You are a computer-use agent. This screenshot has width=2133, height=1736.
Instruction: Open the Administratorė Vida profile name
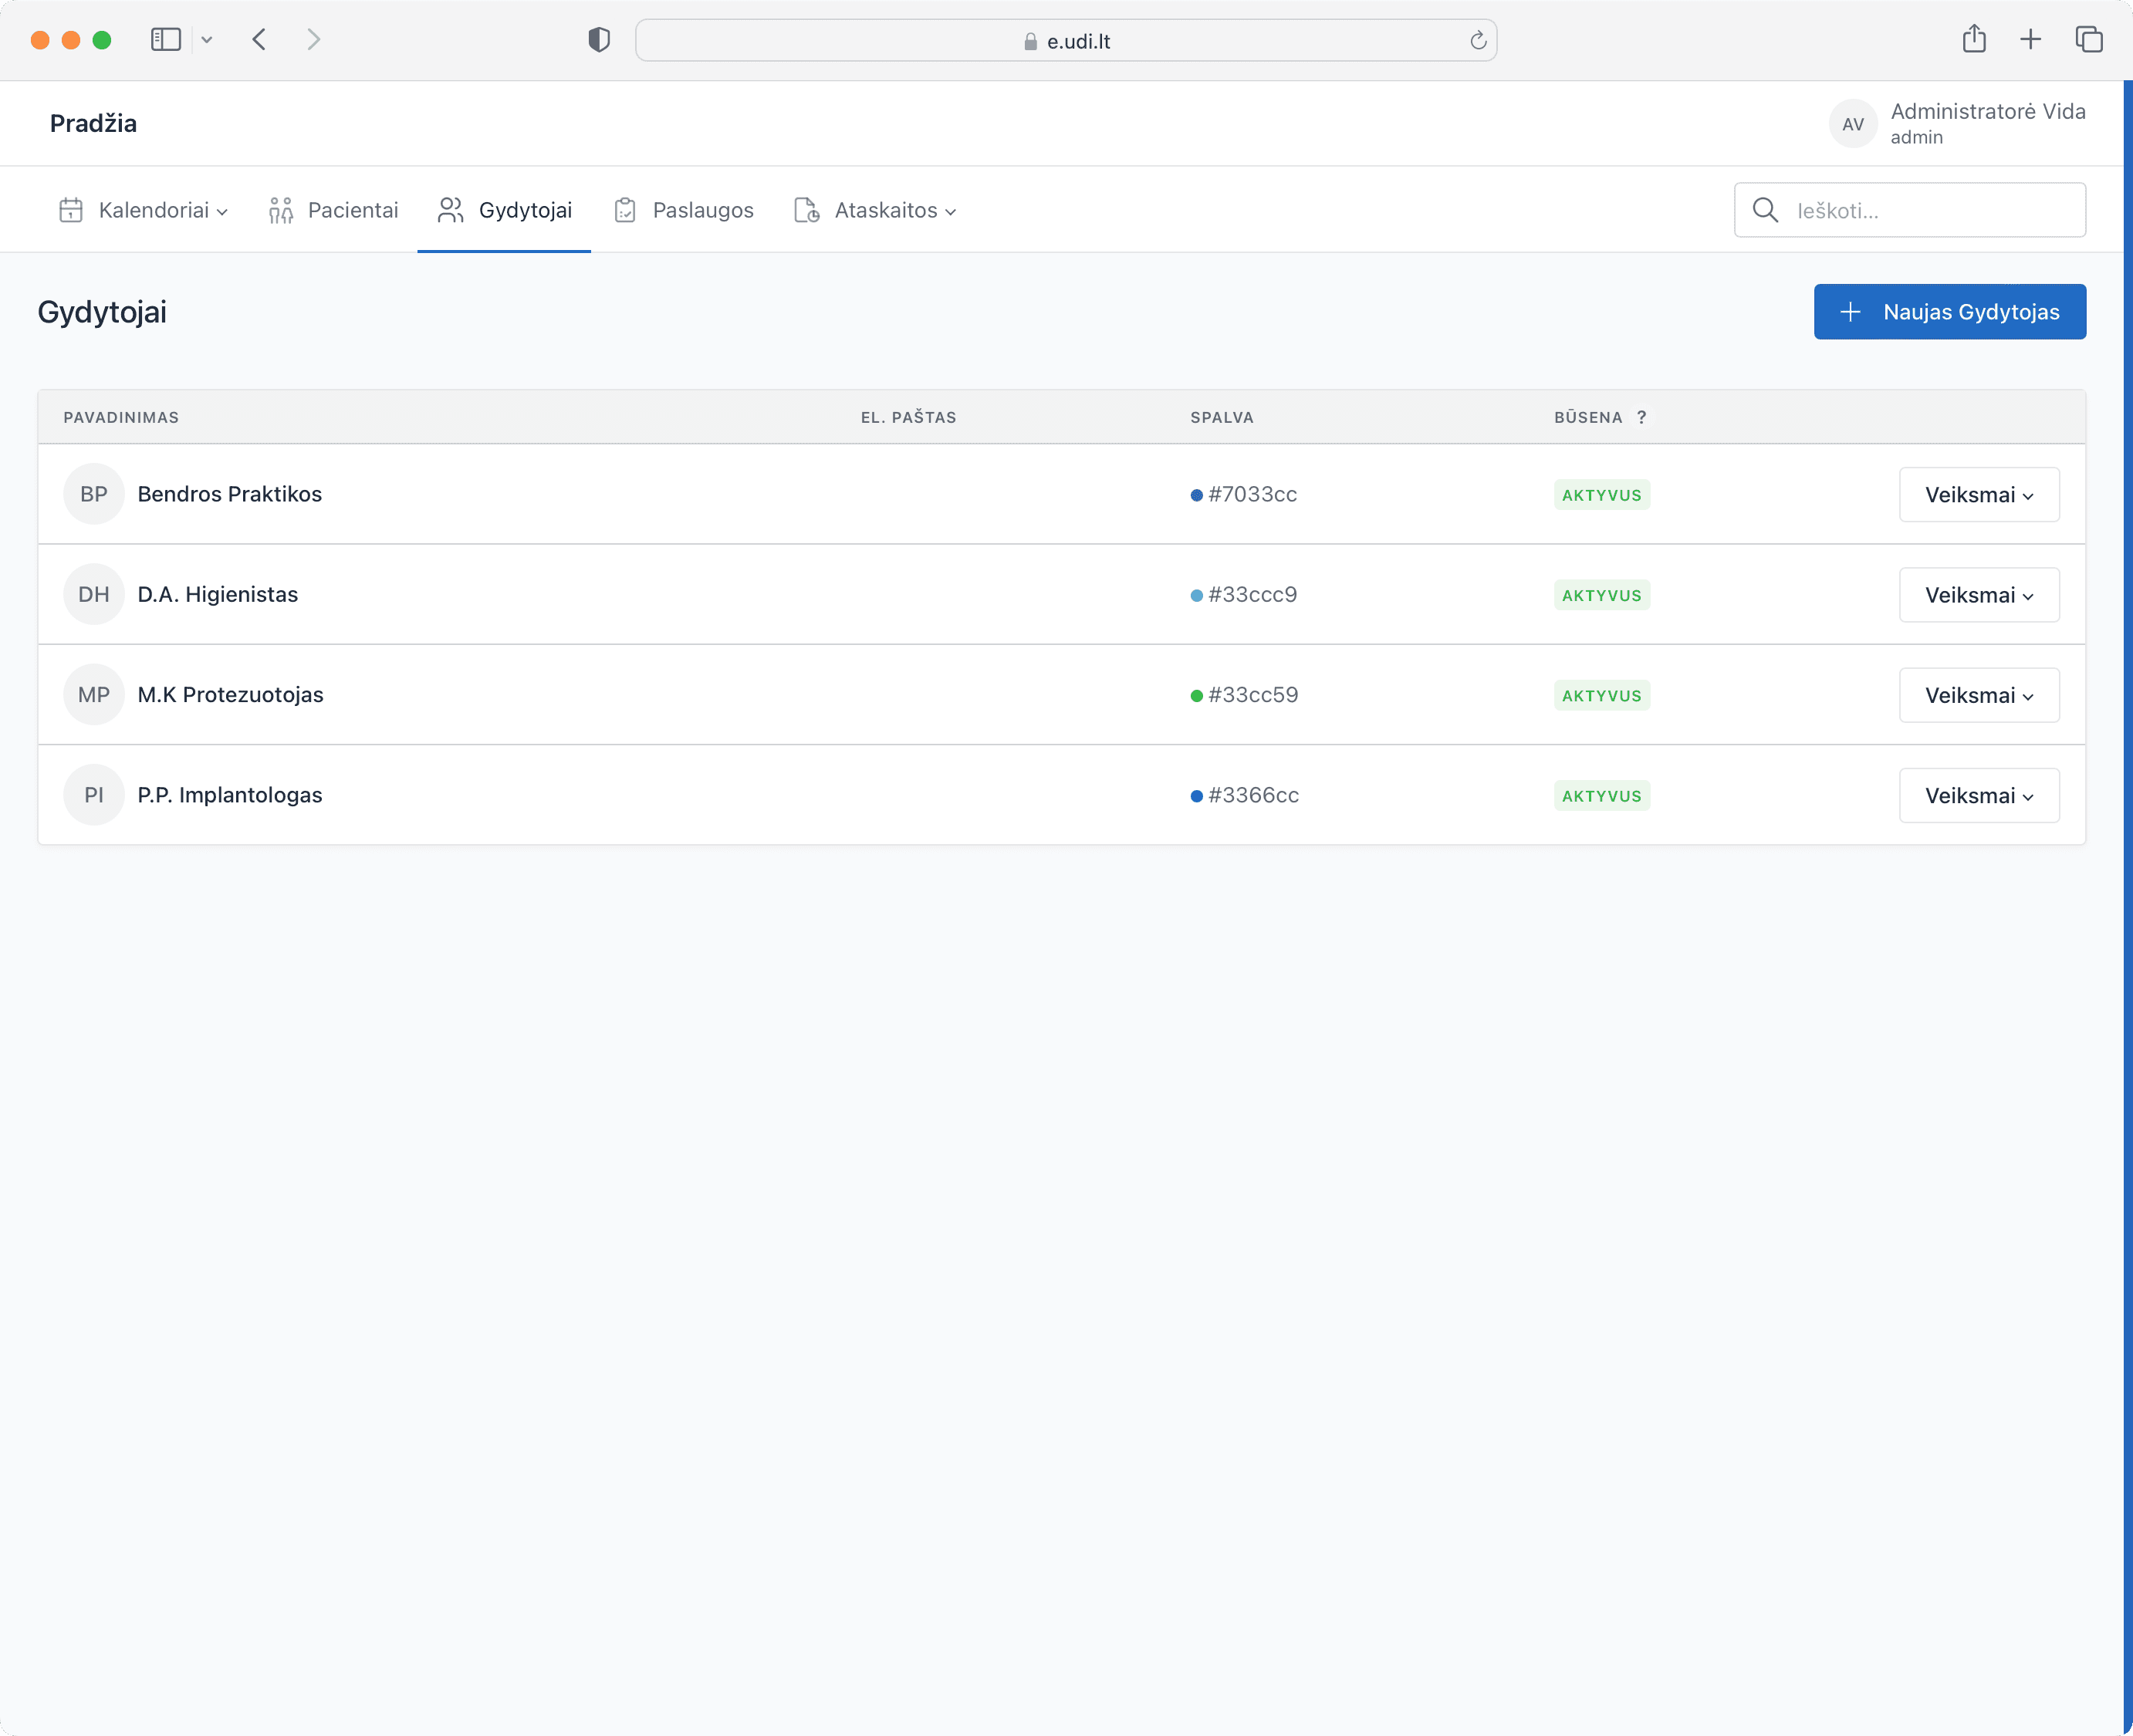coord(1988,111)
